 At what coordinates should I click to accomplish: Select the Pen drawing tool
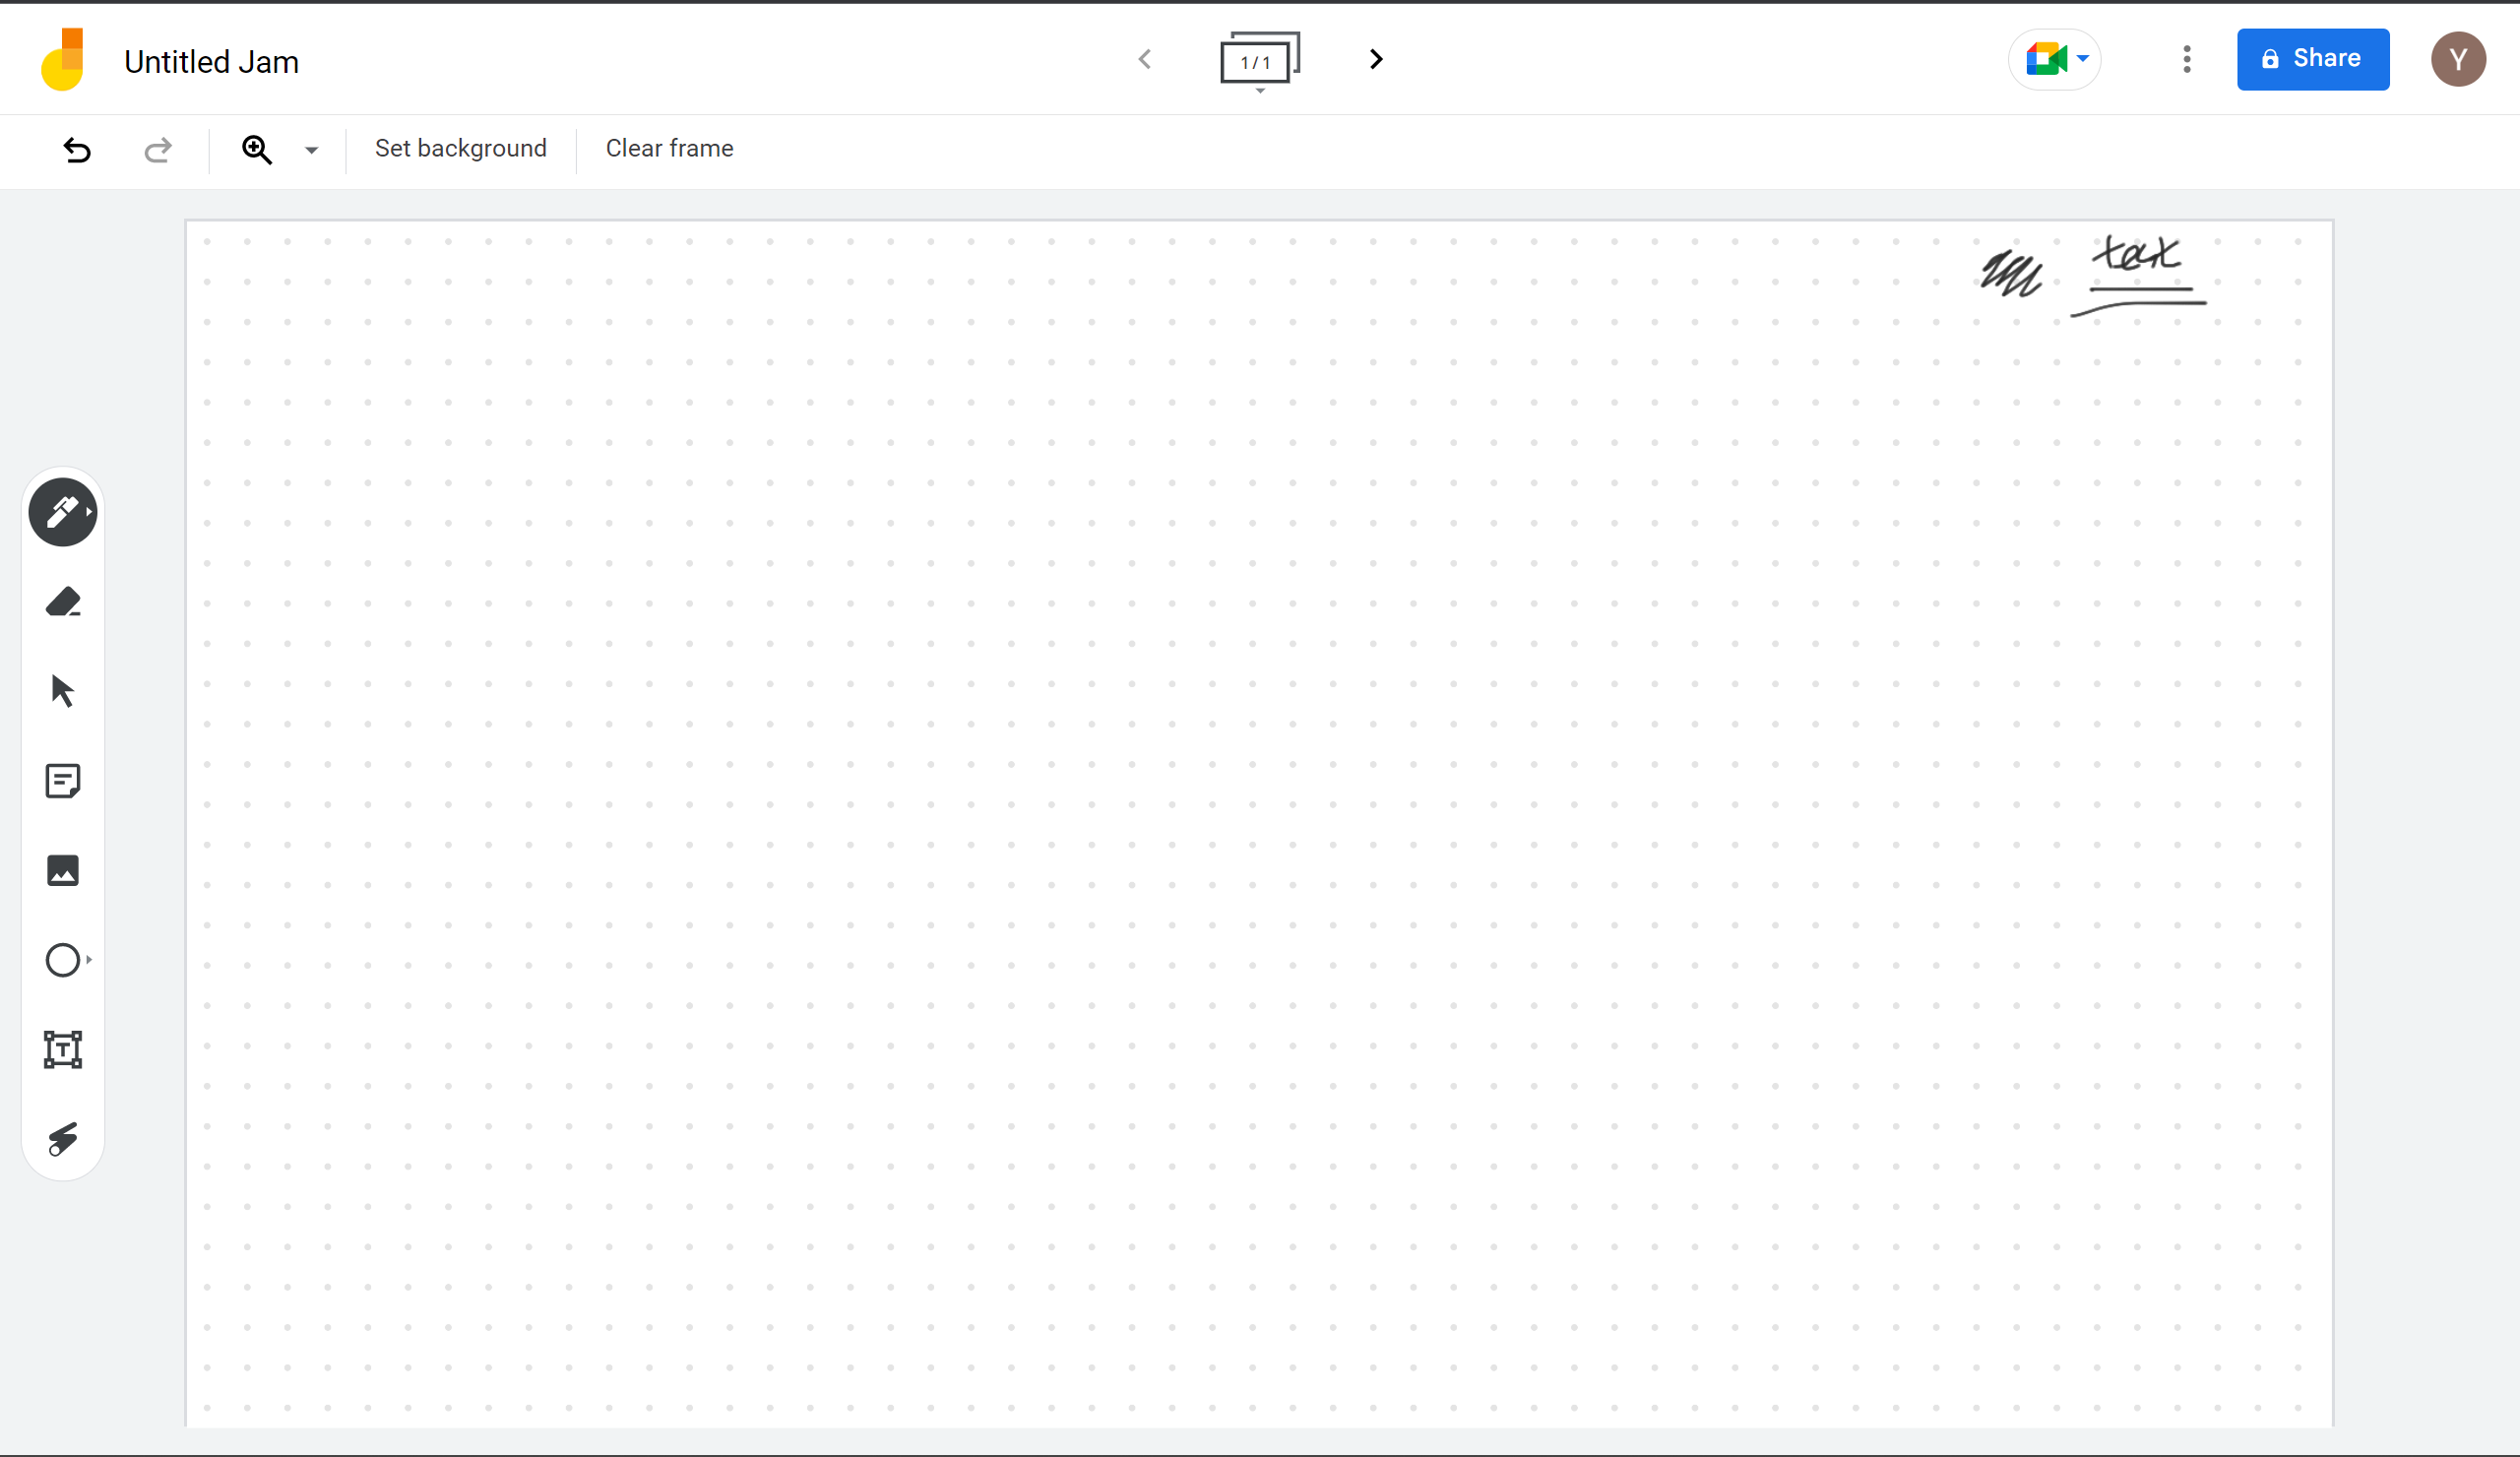(62, 512)
